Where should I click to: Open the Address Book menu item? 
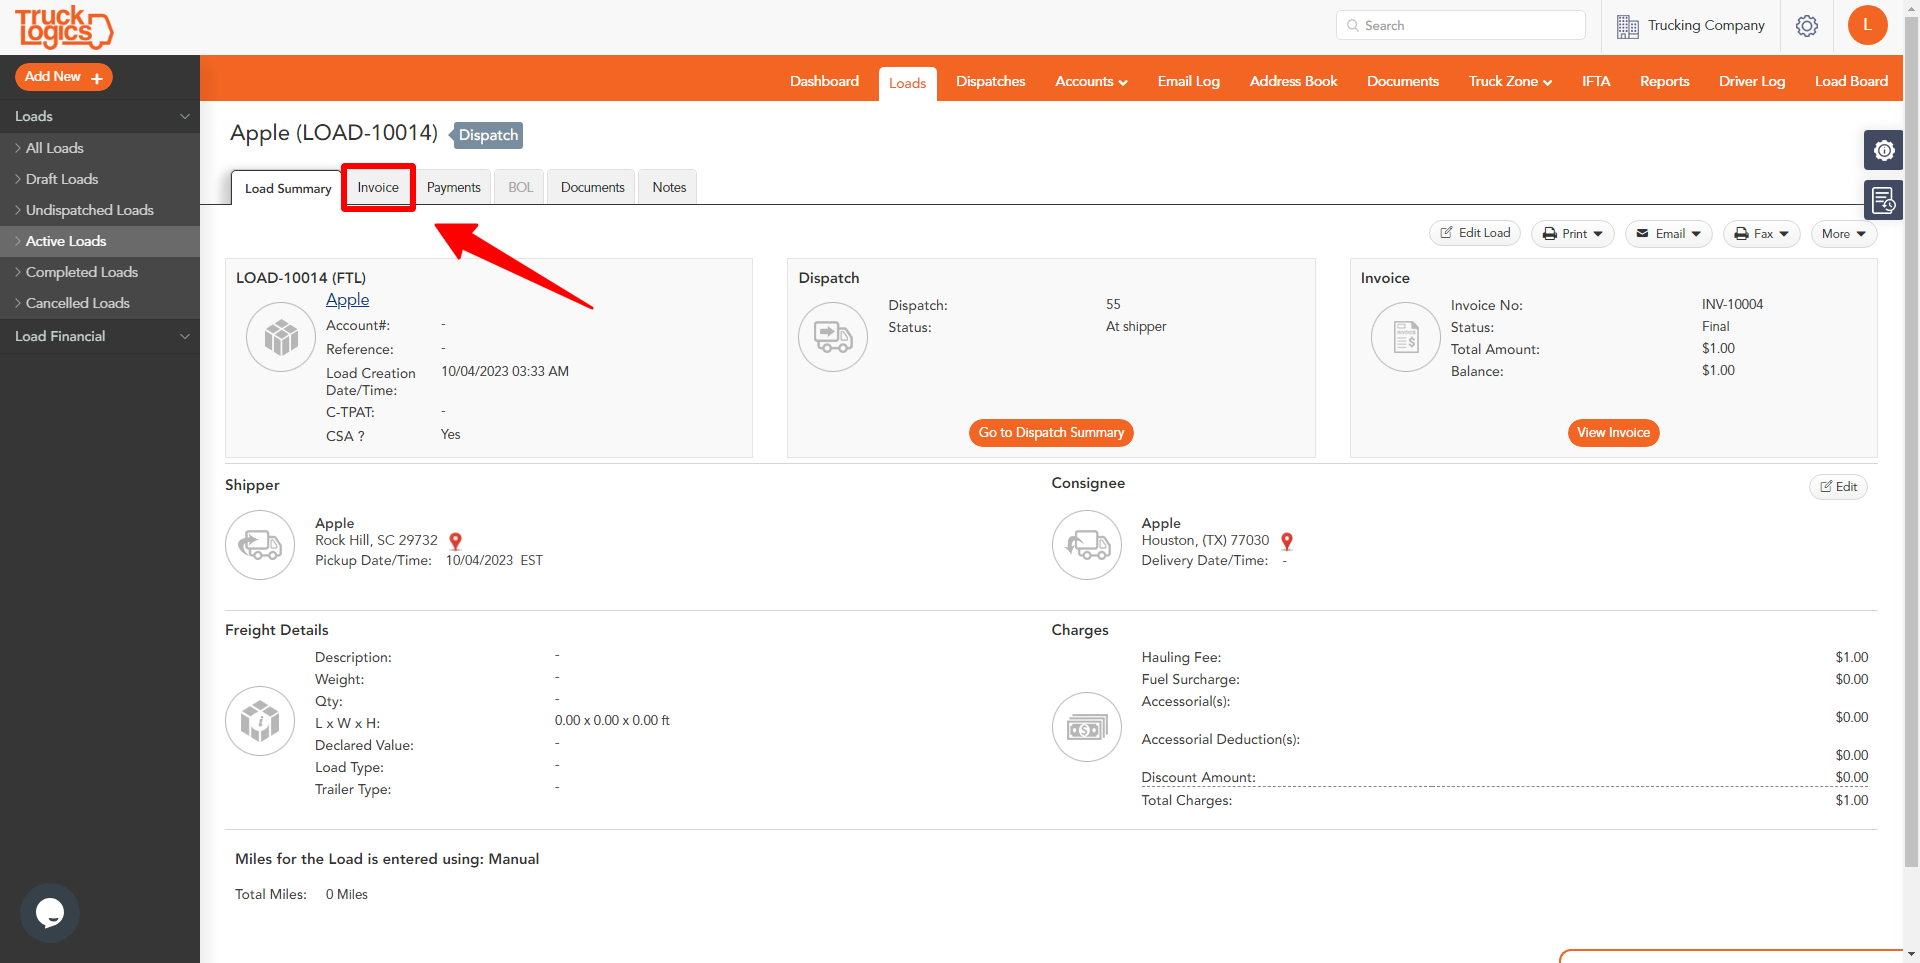[x=1293, y=81]
